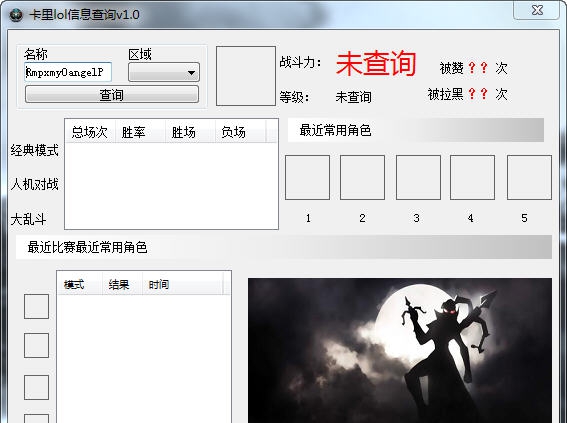Select the 时间 column header
Viewport: 567px width, 423px height.
point(183,284)
